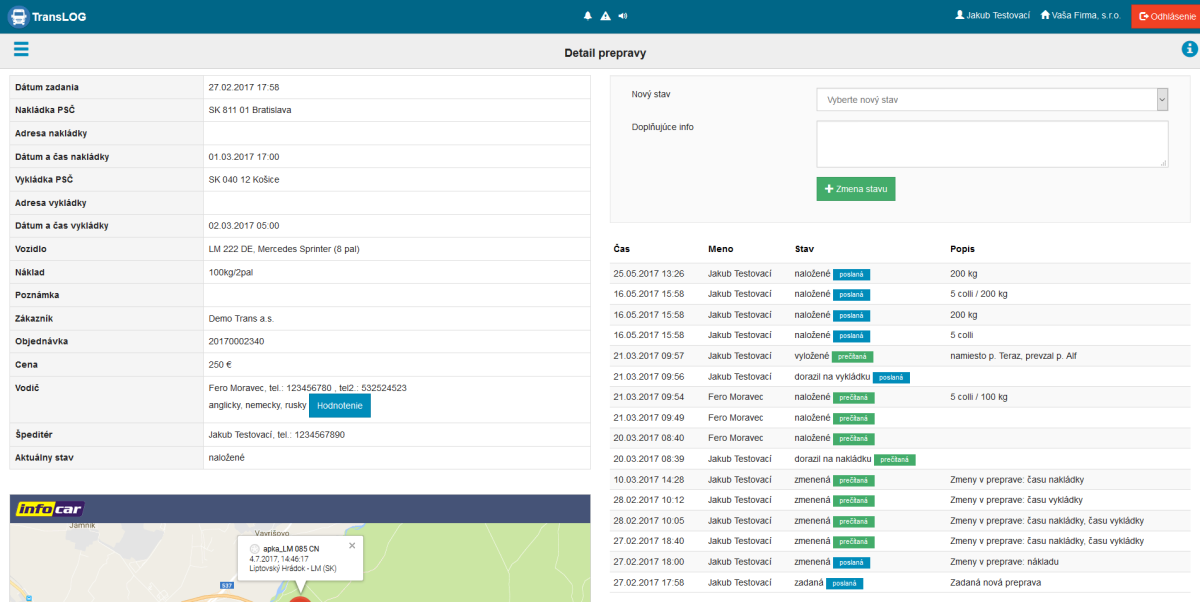This screenshot has height=602, width=1200.
Task: Open the 'Vyberte nový stav' dropdown
Action: click(992, 100)
